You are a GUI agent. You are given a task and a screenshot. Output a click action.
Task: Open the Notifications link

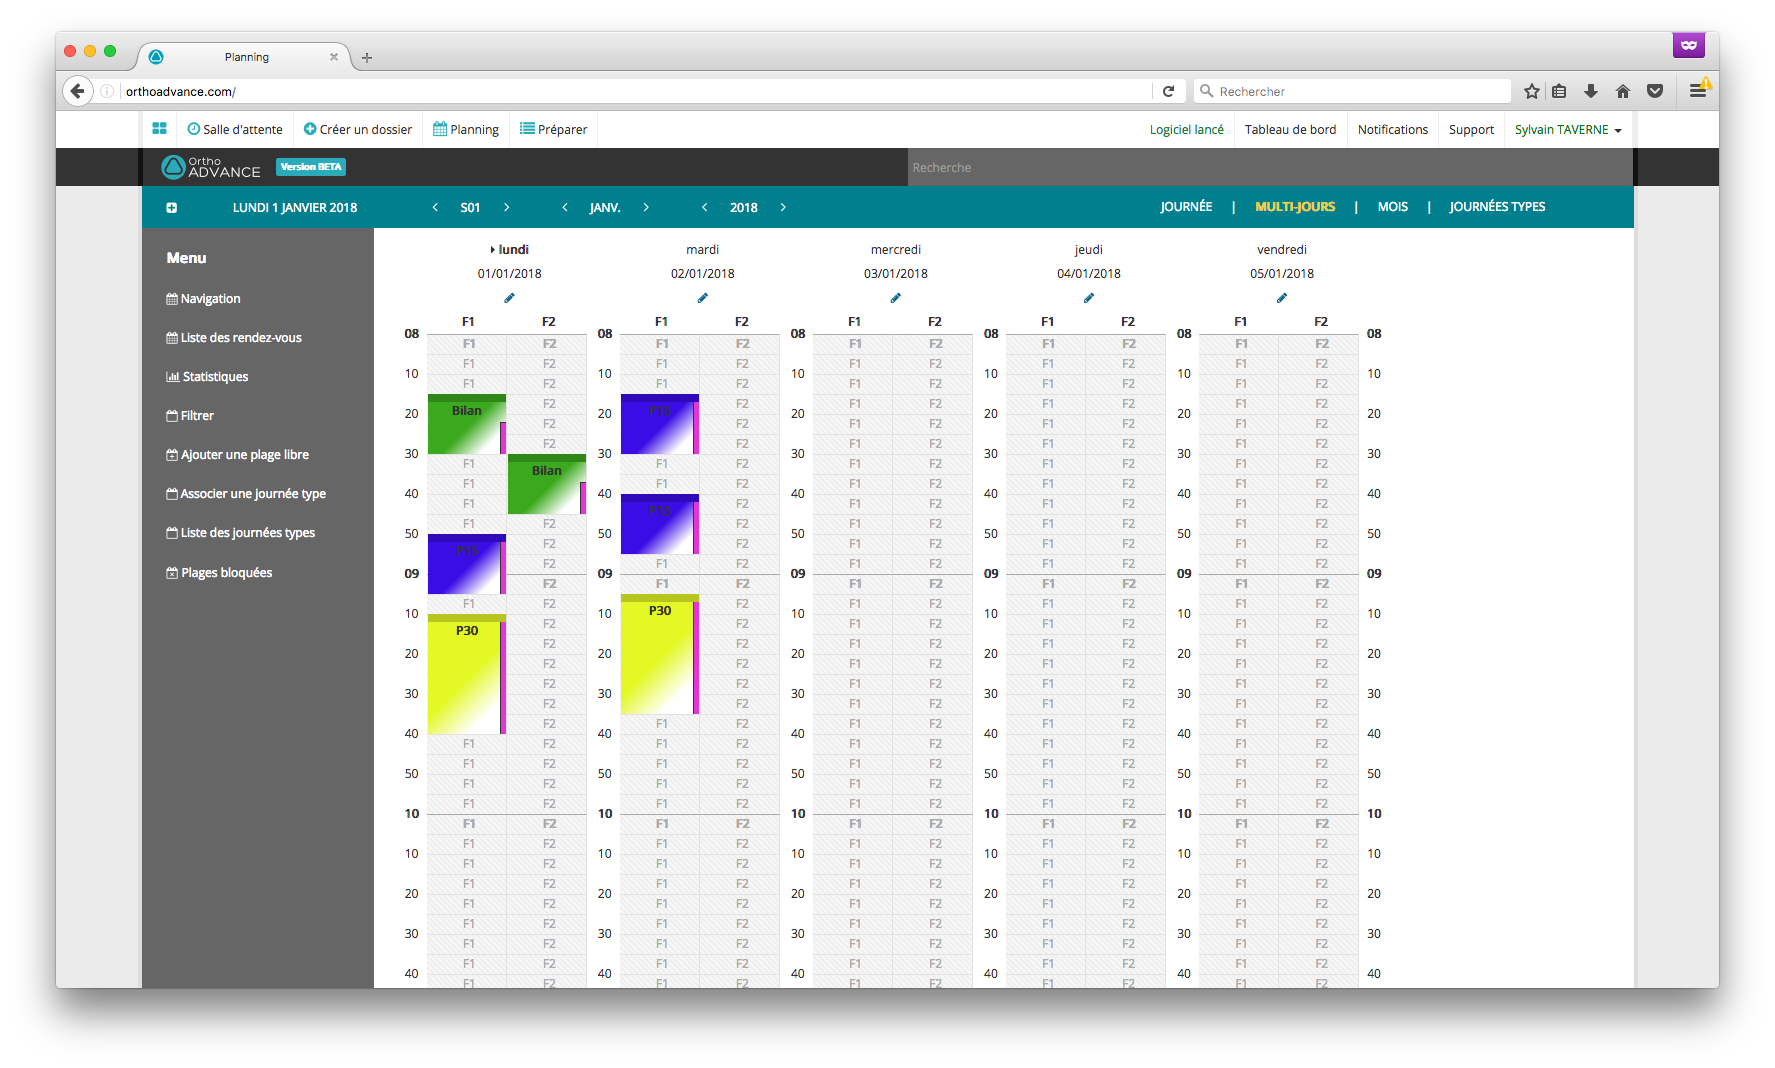point(1392,130)
